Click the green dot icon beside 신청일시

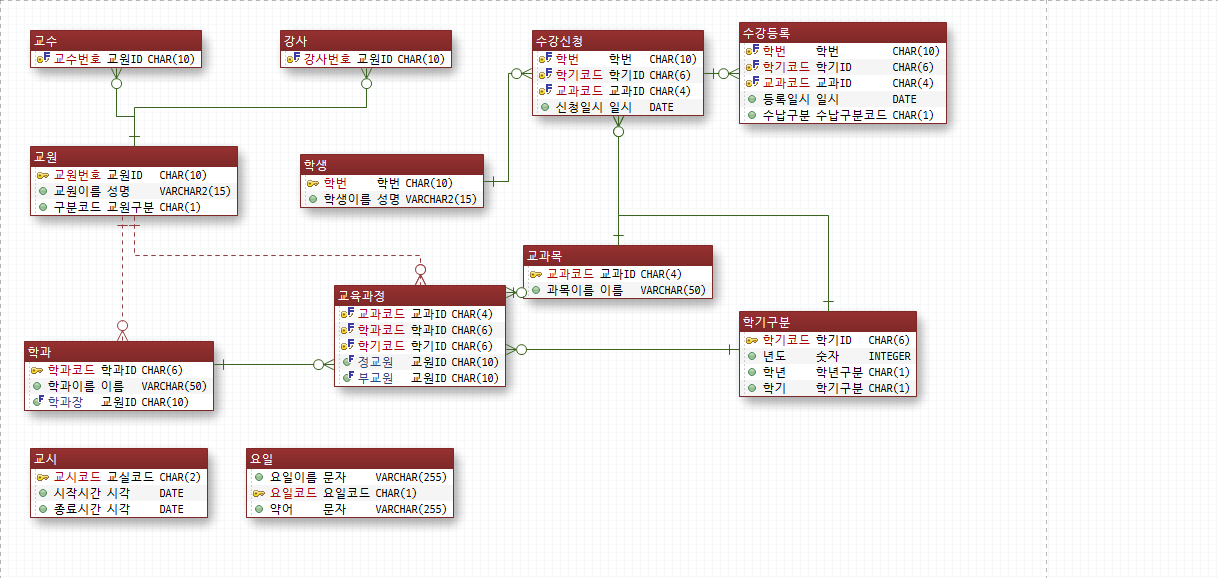[x=545, y=107]
